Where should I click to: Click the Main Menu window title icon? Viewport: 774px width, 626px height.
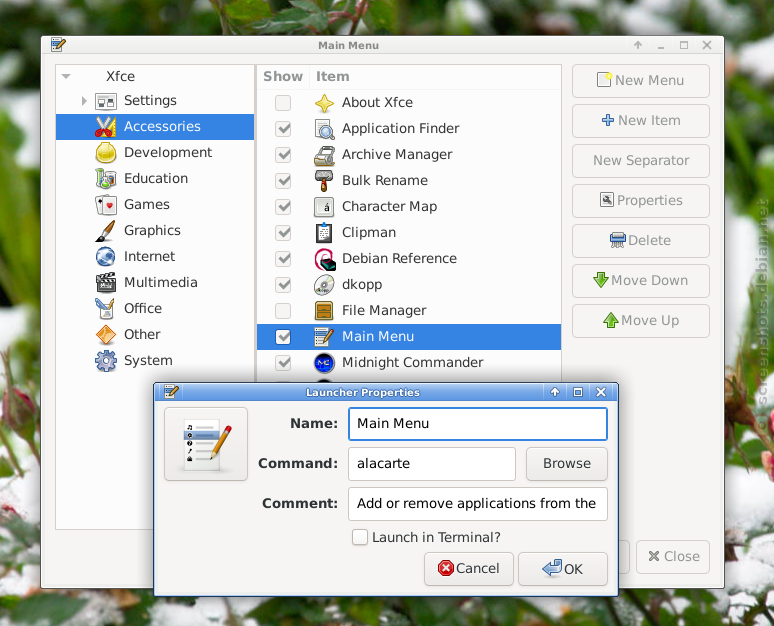tap(58, 45)
